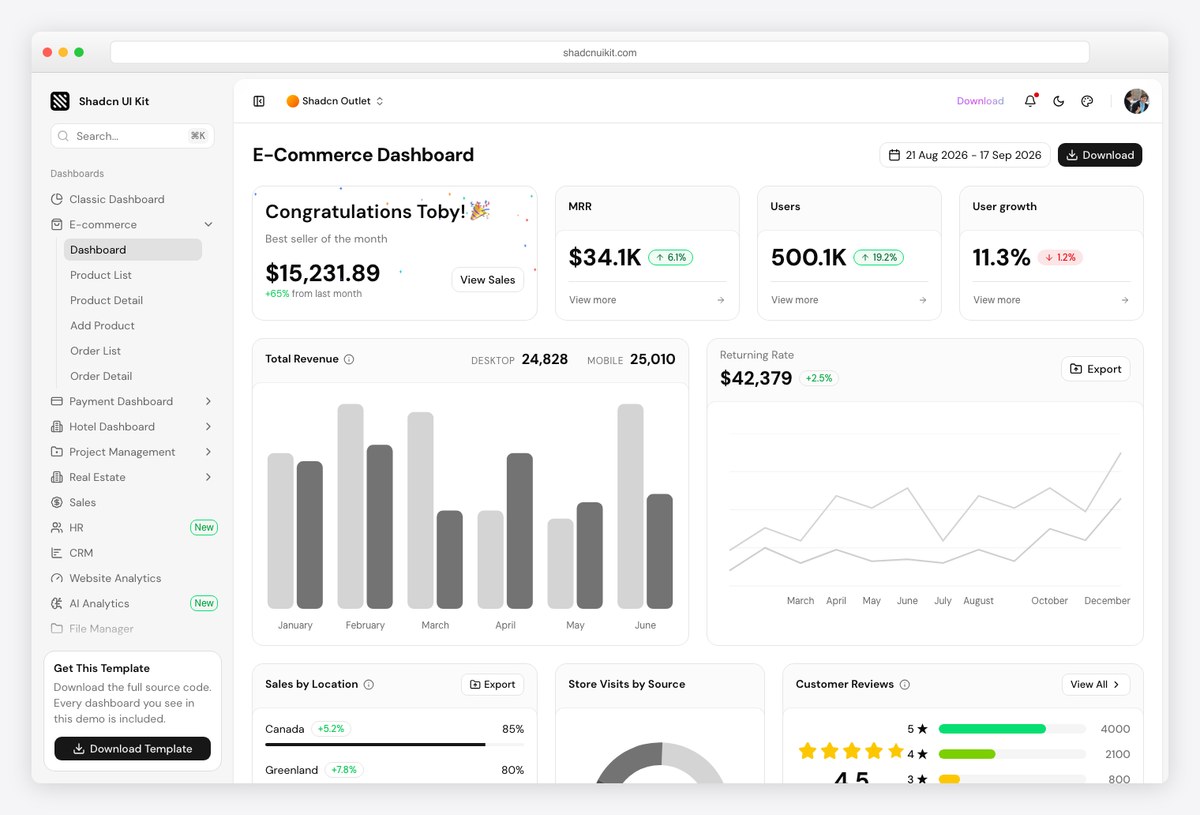Click the black Download button in header

point(1100,155)
